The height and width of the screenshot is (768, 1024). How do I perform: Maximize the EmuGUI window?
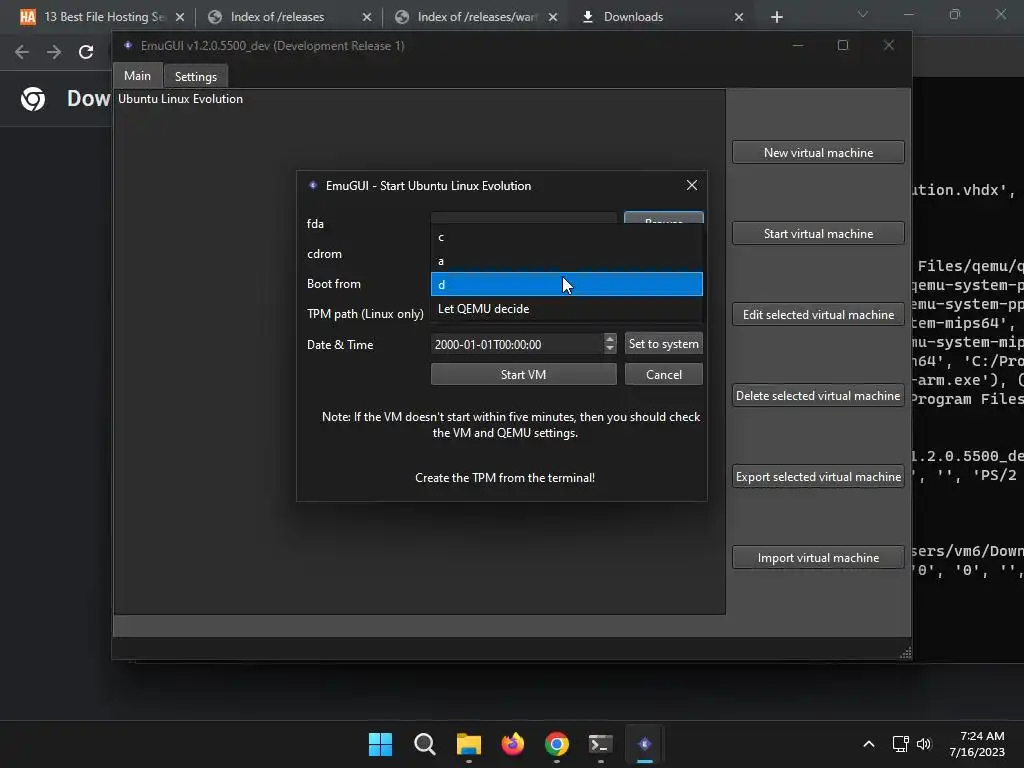click(x=843, y=45)
